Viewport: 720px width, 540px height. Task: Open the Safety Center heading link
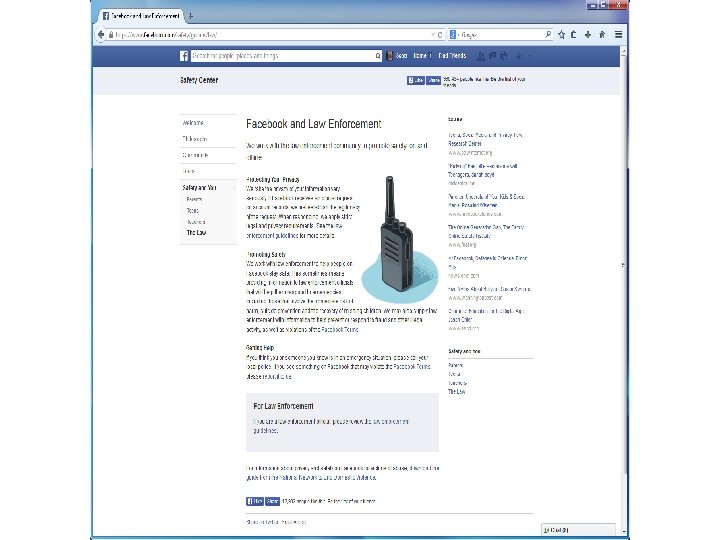coord(199,80)
